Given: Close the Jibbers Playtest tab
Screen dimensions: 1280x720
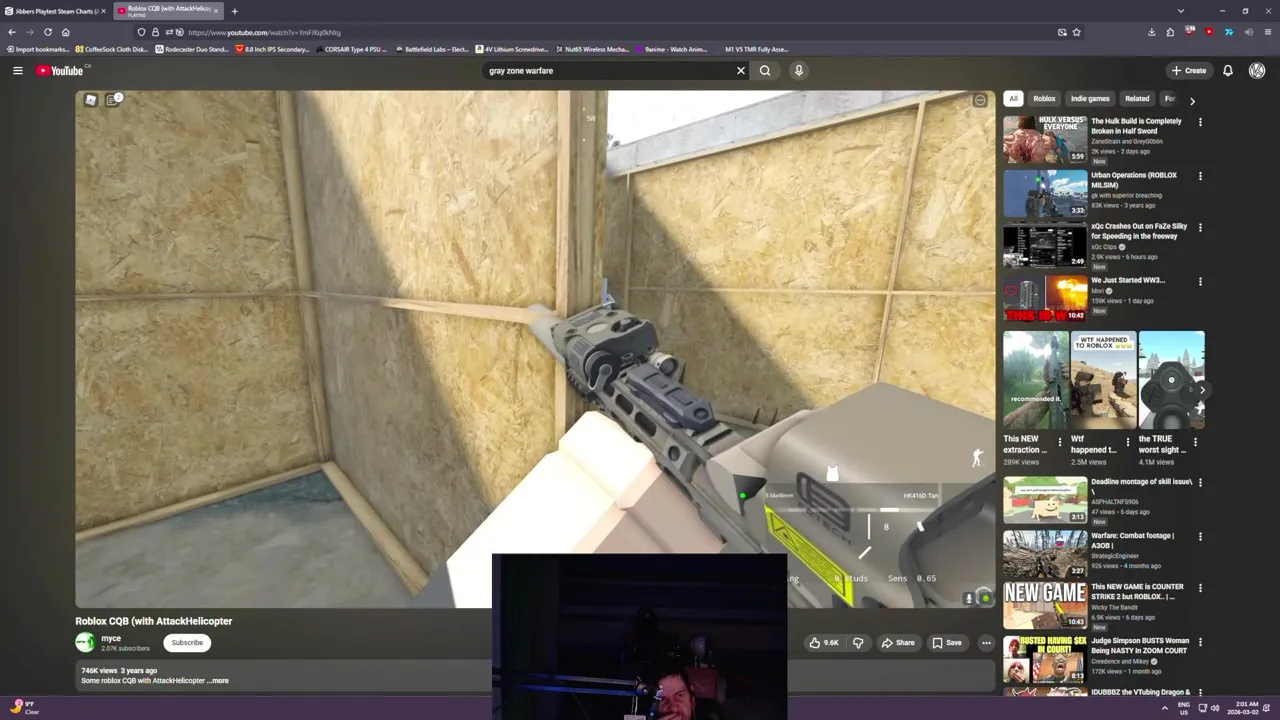Looking at the screenshot, I should click(102, 11).
